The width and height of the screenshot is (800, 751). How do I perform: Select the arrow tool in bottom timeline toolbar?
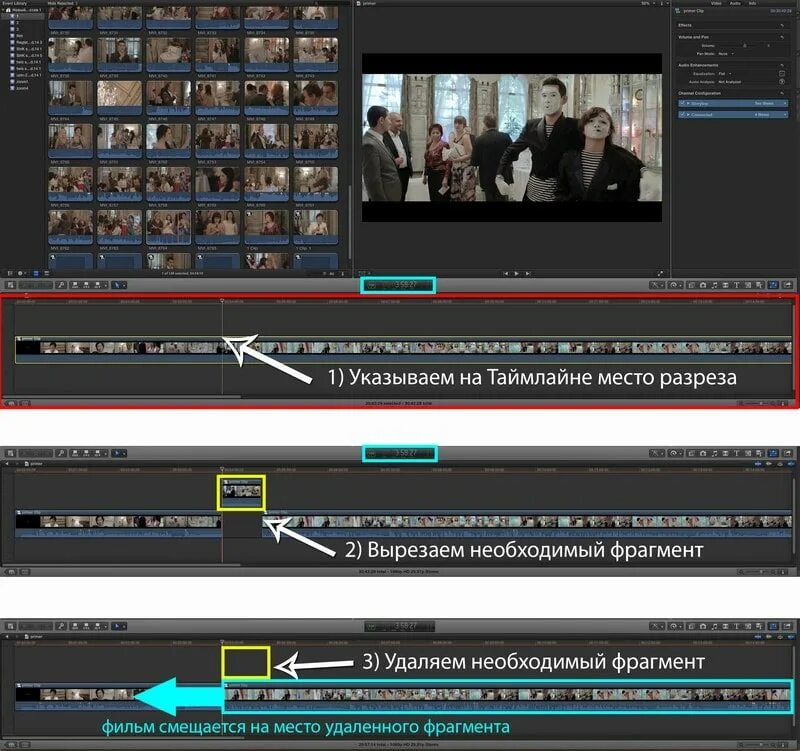[x=117, y=626]
